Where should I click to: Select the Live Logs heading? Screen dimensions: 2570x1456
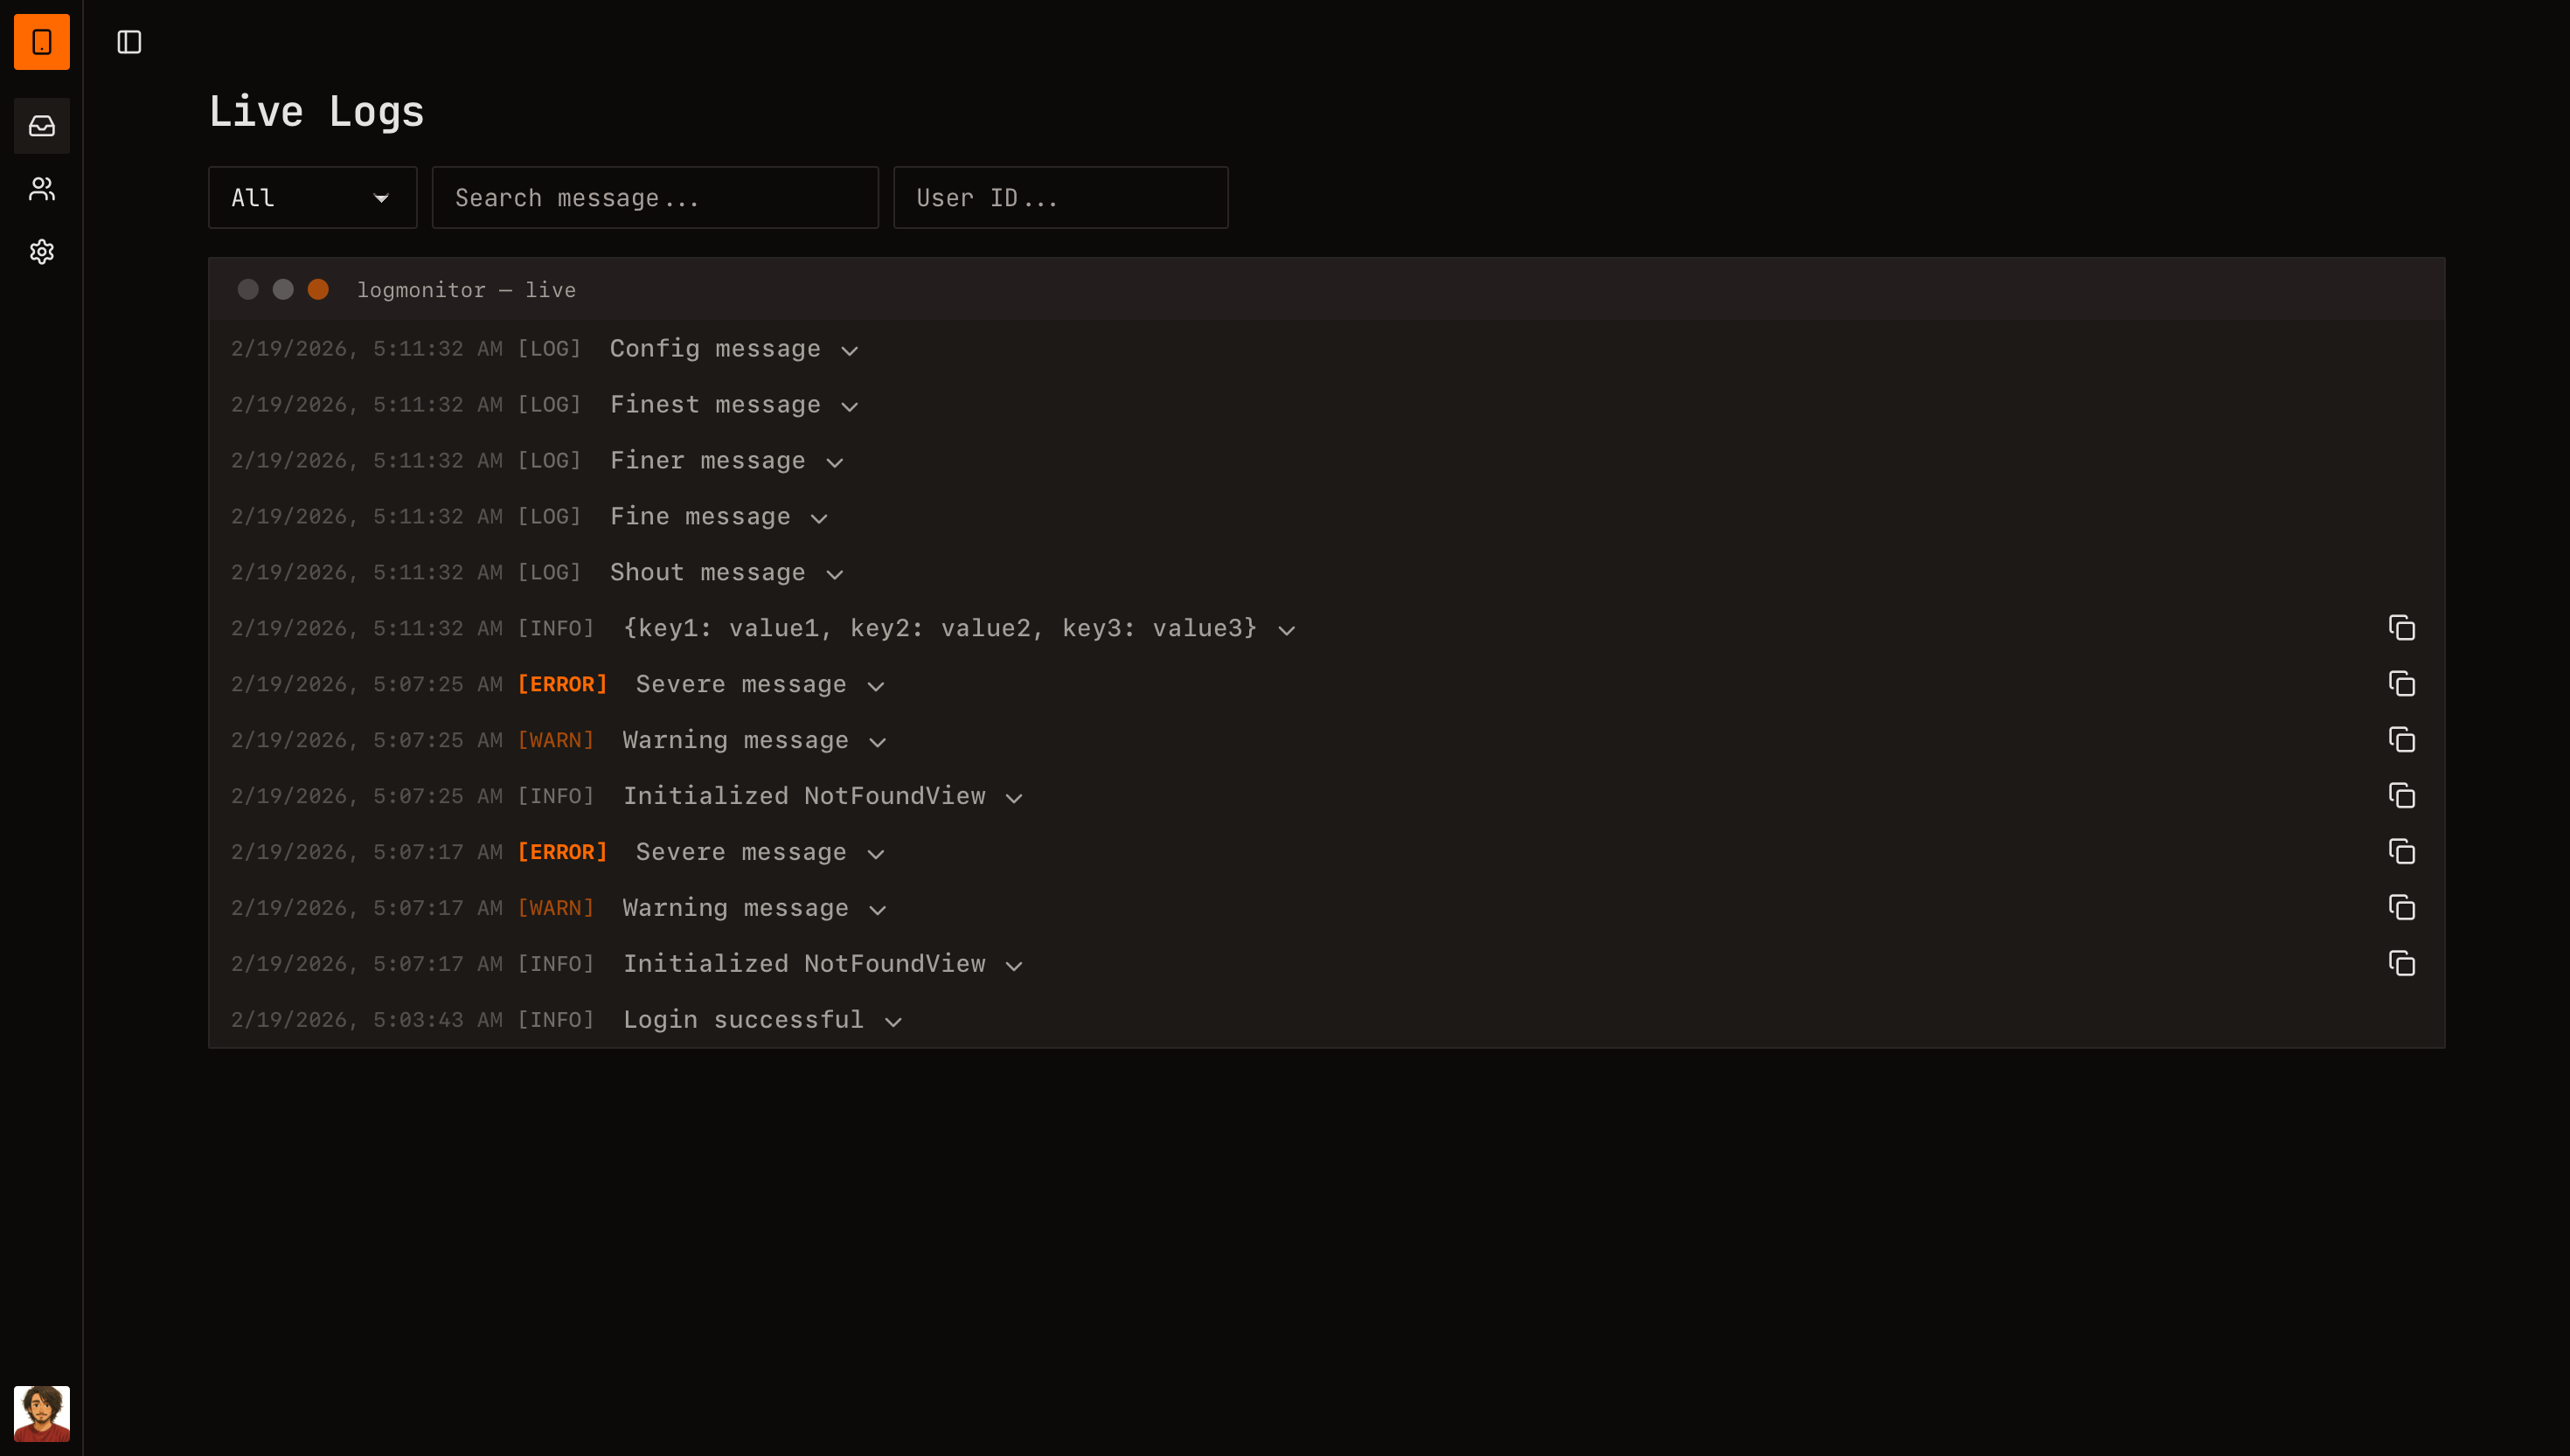(316, 111)
